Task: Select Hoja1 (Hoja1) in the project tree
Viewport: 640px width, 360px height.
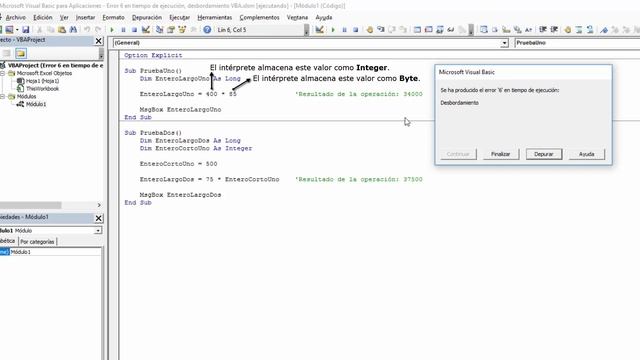Action: coord(42,81)
